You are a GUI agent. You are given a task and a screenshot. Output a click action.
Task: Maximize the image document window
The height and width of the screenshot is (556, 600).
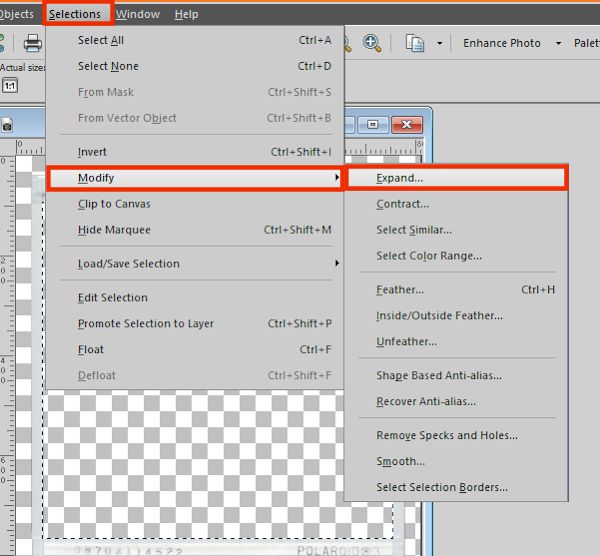pyautogui.click(x=373, y=125)
